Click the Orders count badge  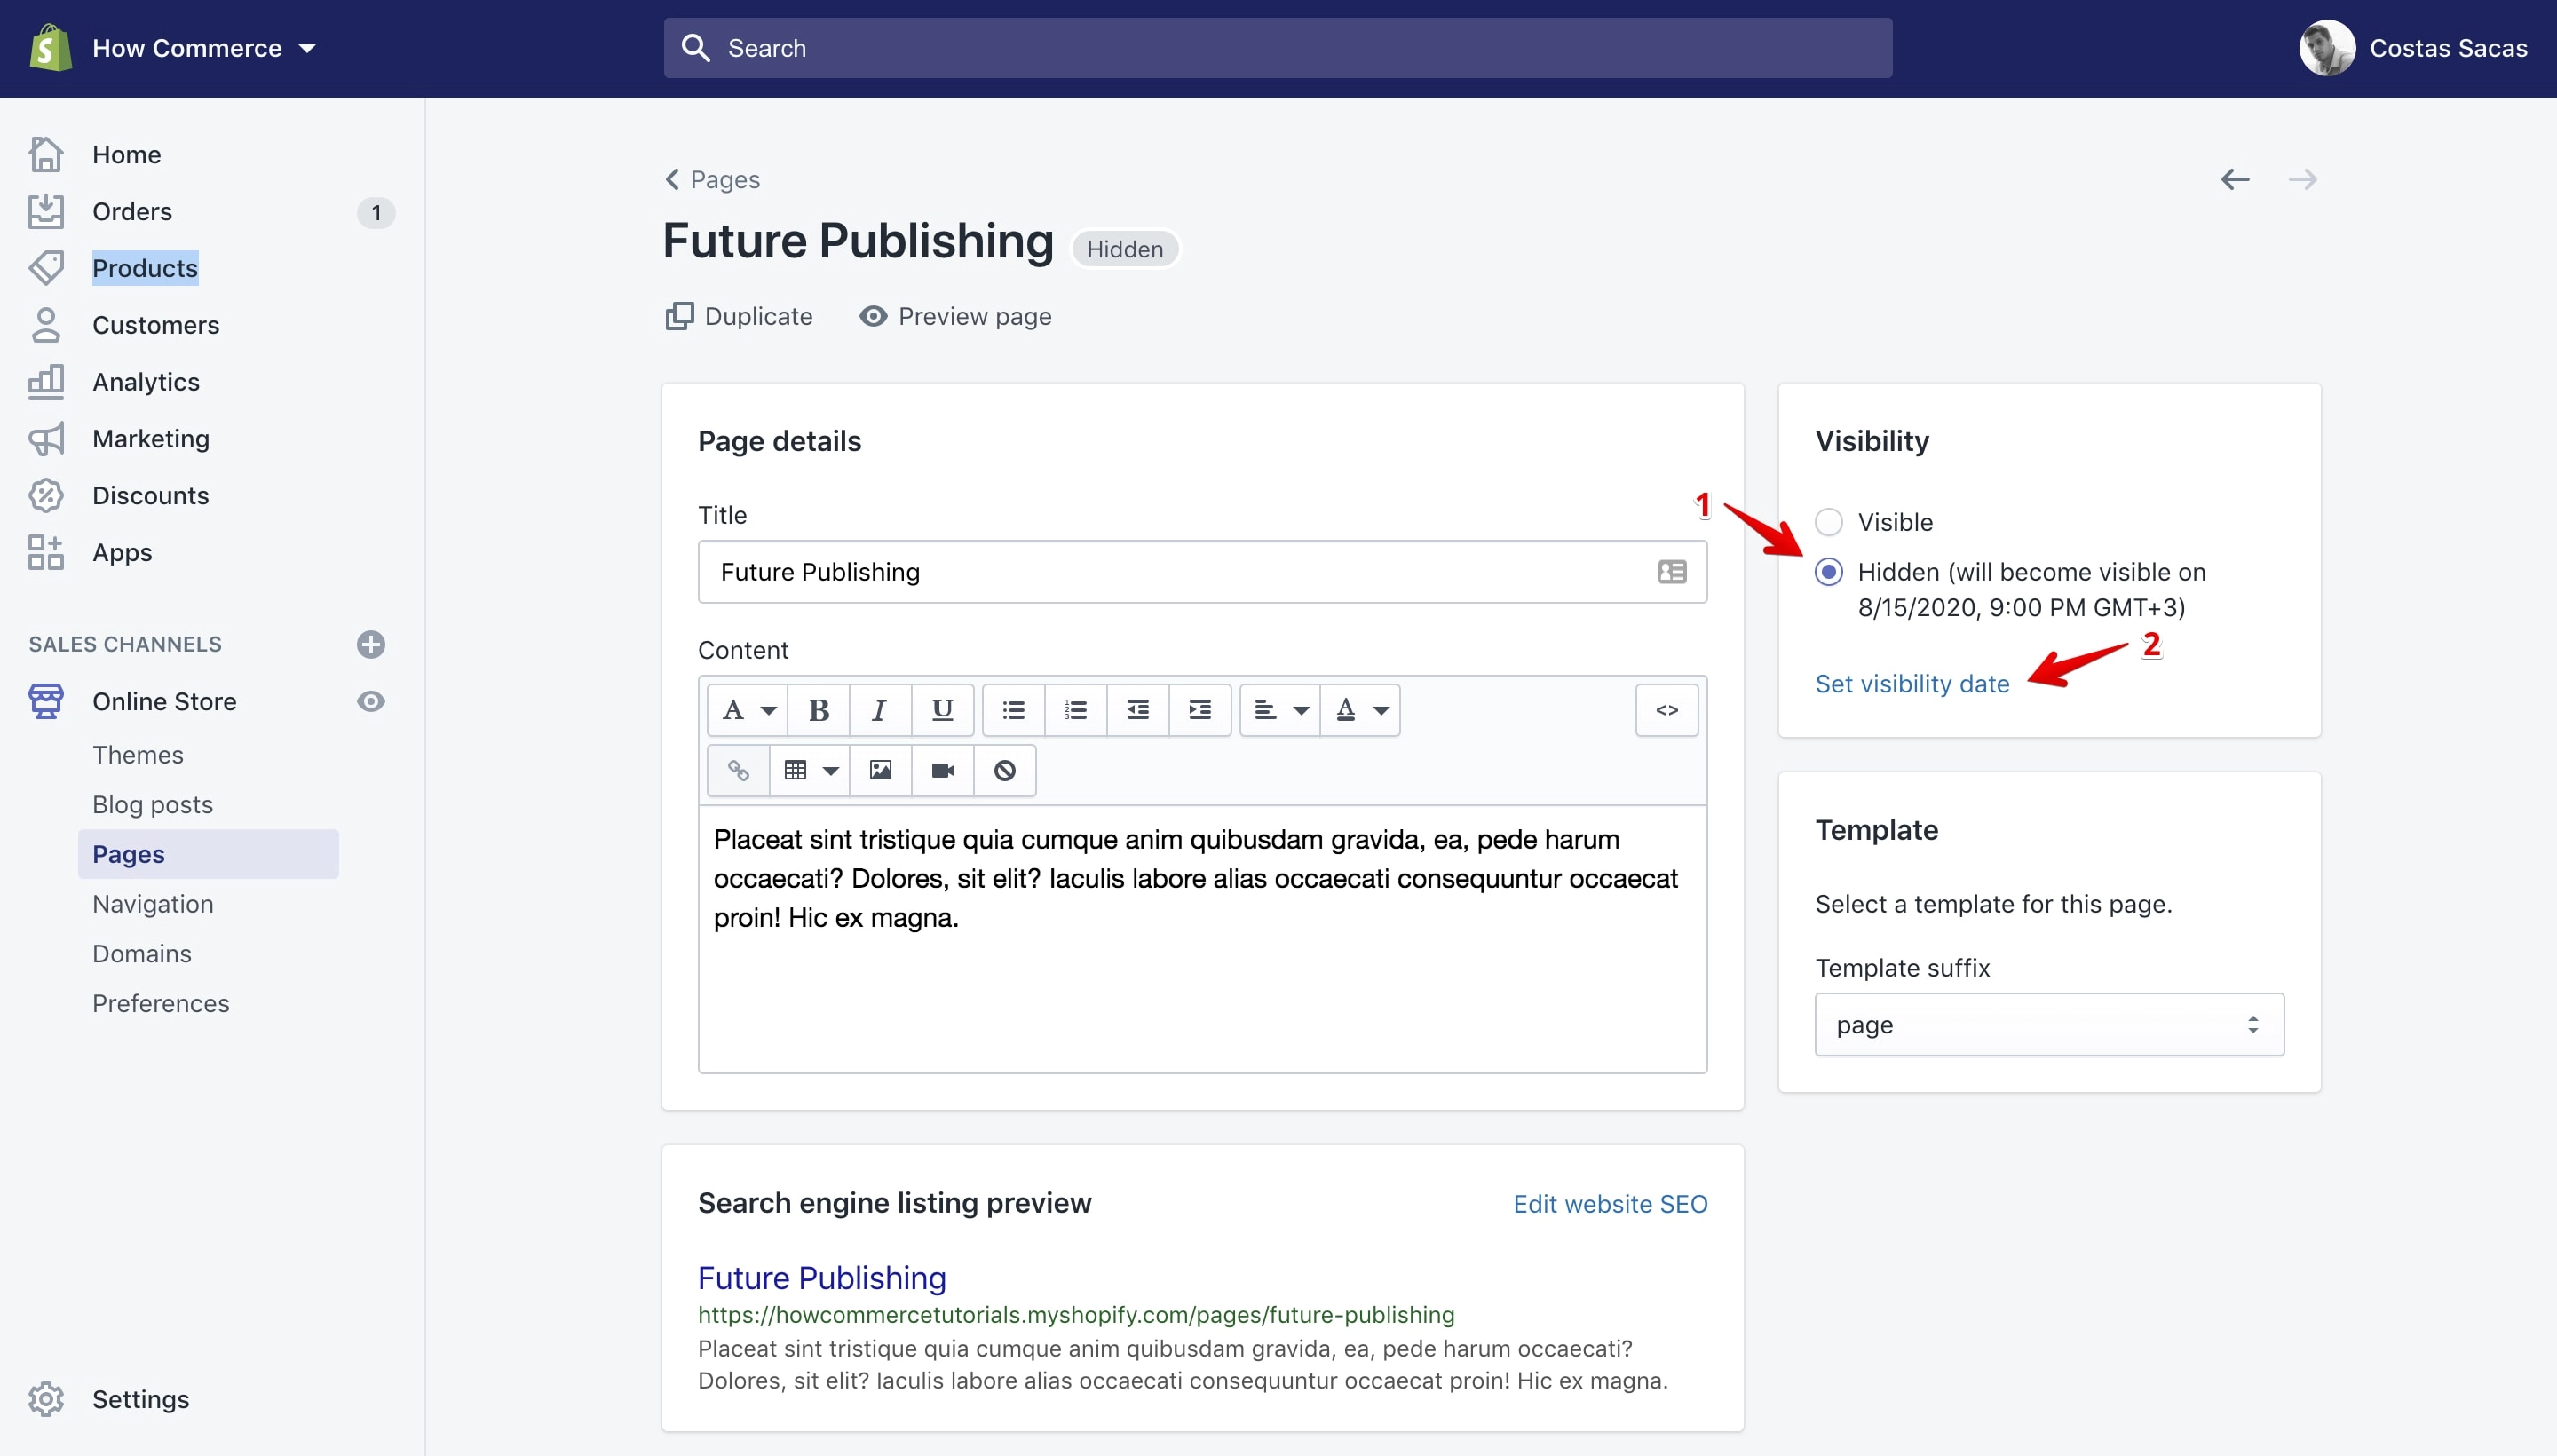[x=376, y=212]
